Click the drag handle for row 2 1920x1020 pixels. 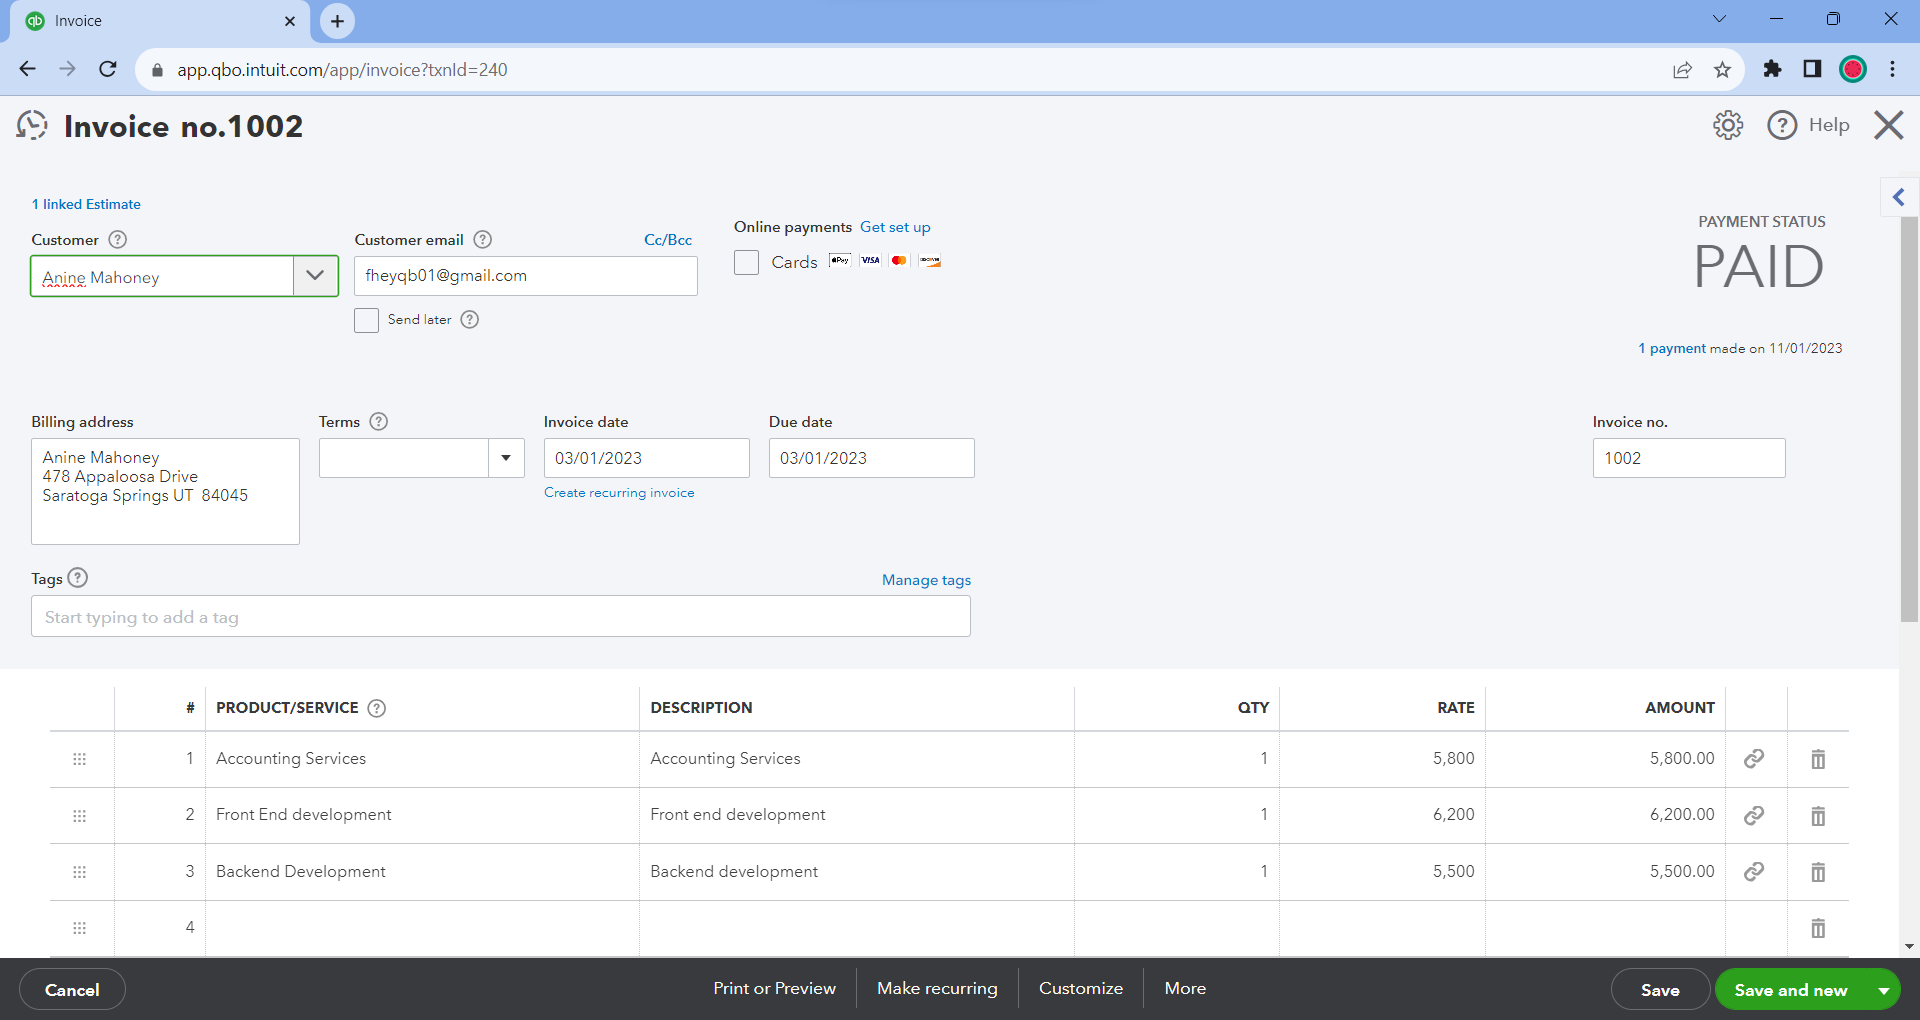pyautogui.click(x=80, y=816)
